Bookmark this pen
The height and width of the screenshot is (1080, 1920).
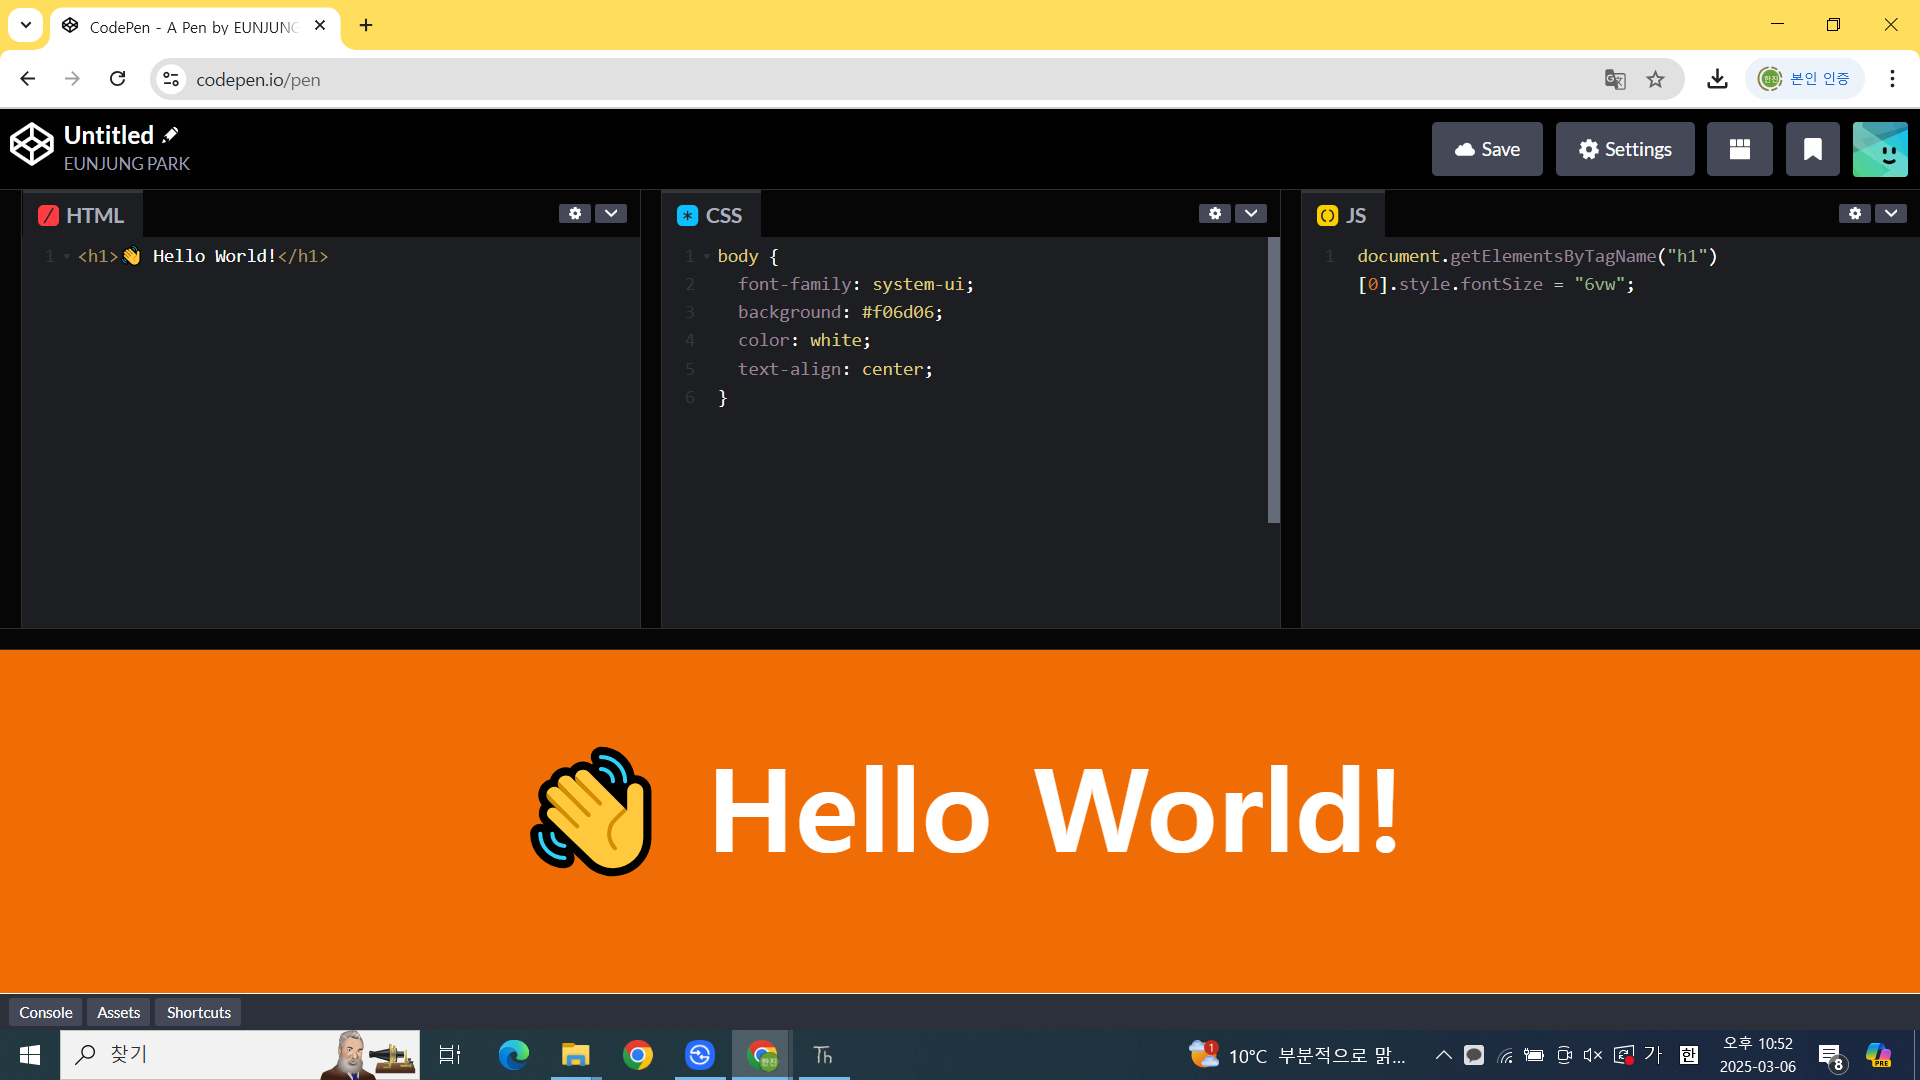[x=1813, y=149]
